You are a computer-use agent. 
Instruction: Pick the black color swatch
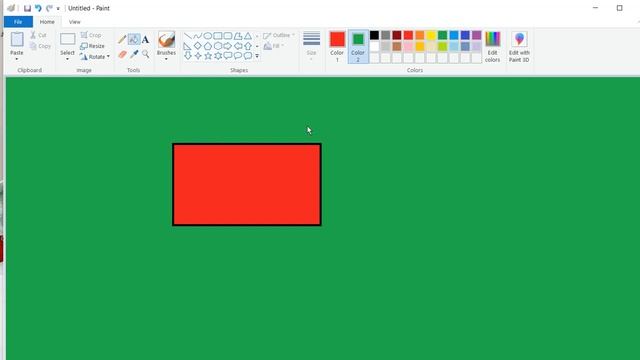pyautogui.click(x=374, y=36)
